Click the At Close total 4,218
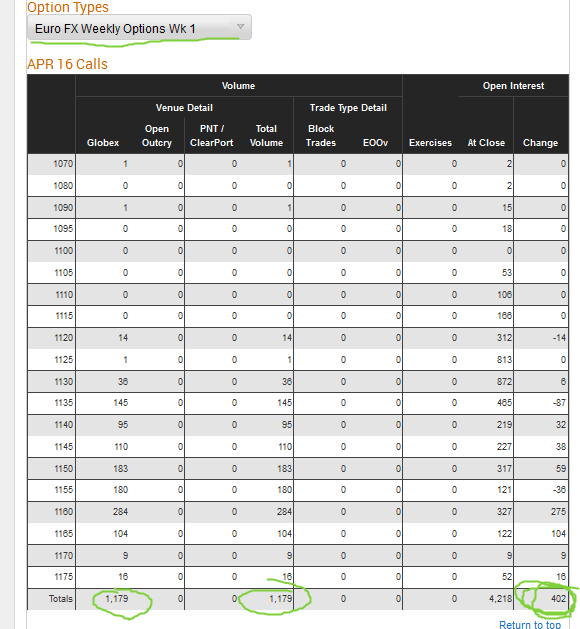 click(x=500, y=599)
